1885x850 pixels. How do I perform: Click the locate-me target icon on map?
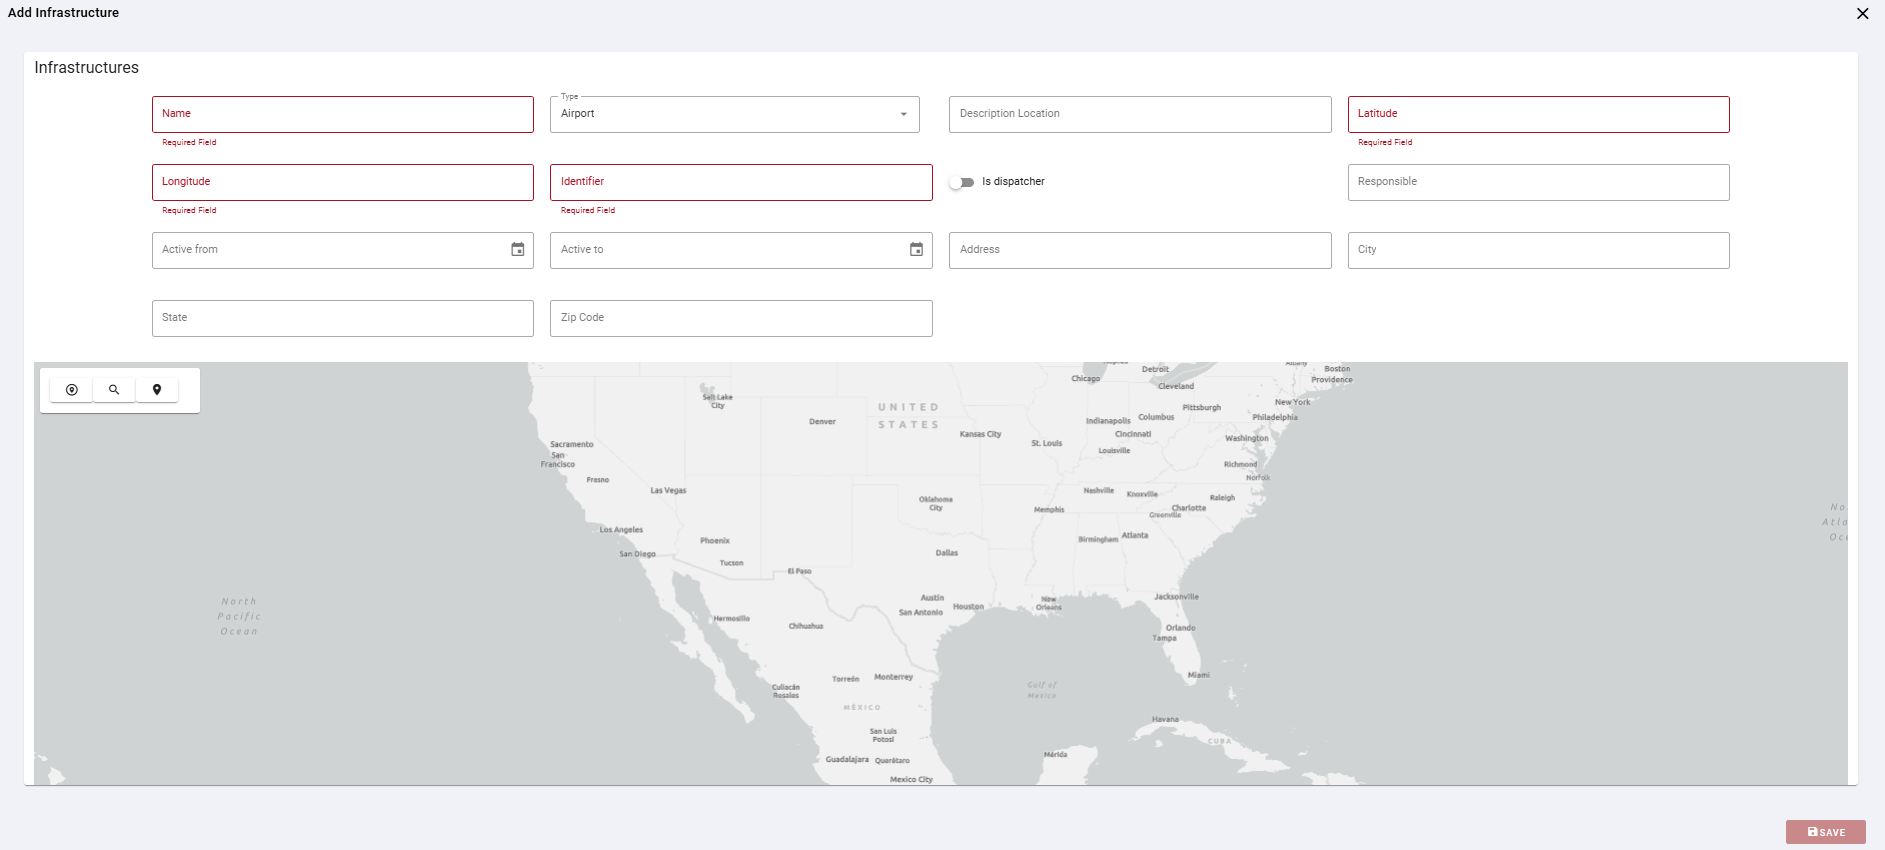(x=72, y=390)
